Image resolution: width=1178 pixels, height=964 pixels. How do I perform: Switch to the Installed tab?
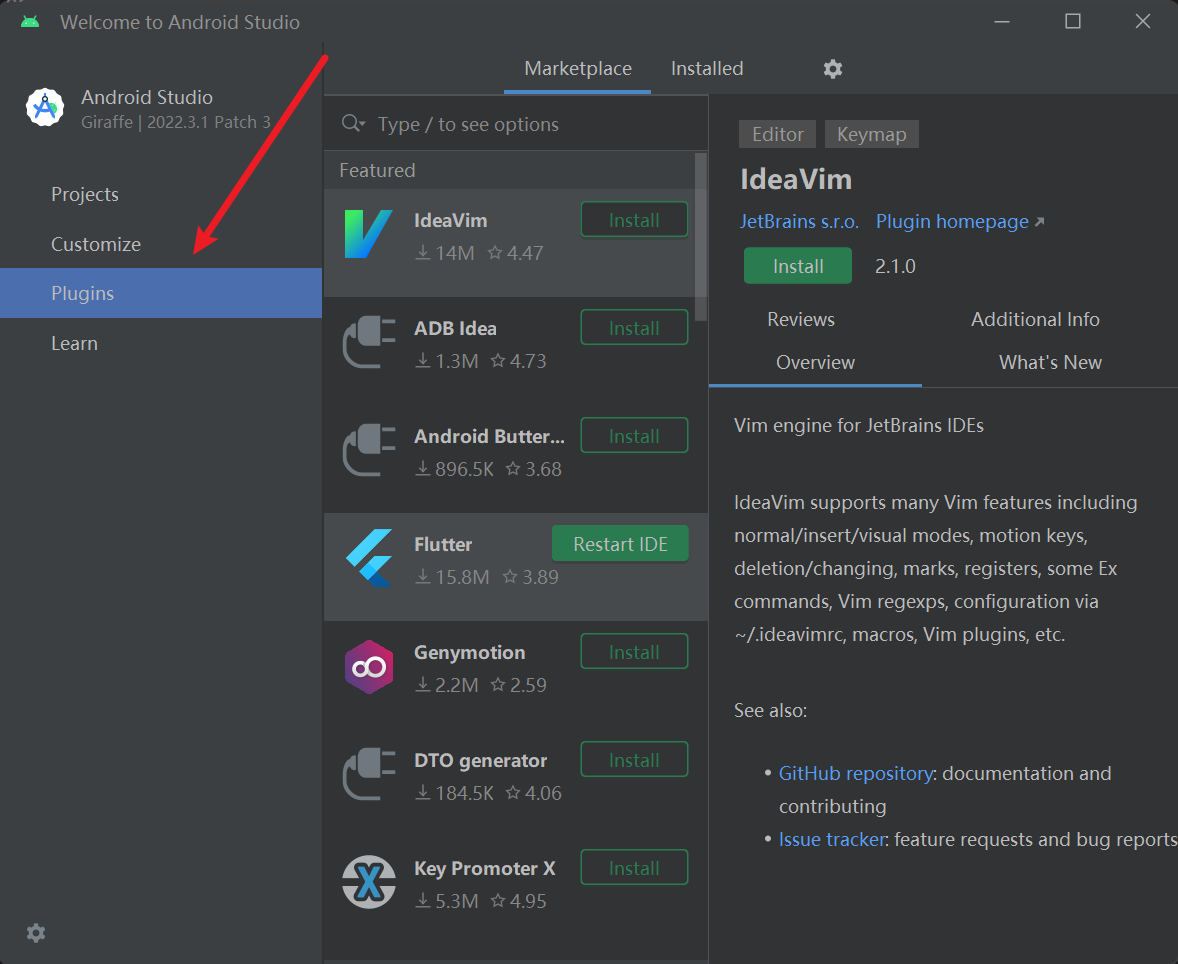tap(707, 68)
